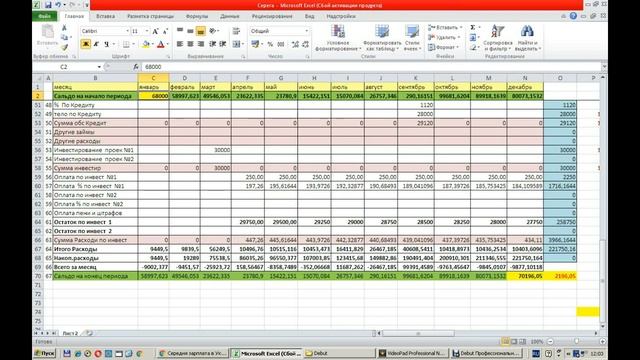Switch to Разметка страницы tab
640x360 pixels.
click(150, 16)
